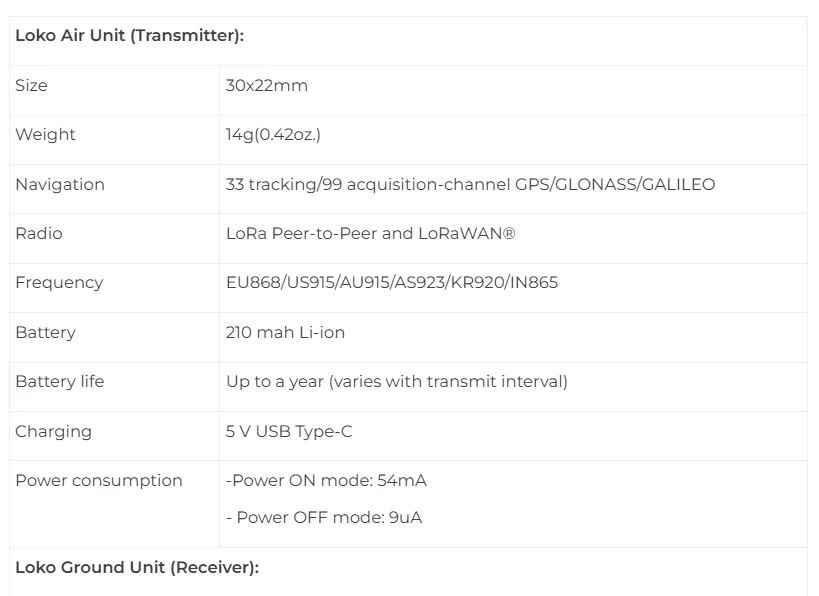Click the "Power consumption" row label
The width and height of the screenshot is (819, 596).
[x=99, y=480]
